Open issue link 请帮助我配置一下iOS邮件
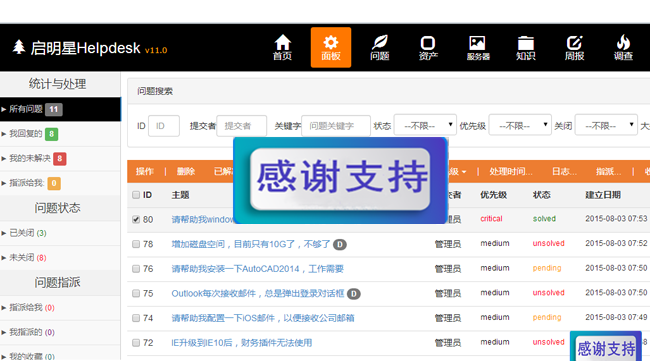 tap(263, 318)
